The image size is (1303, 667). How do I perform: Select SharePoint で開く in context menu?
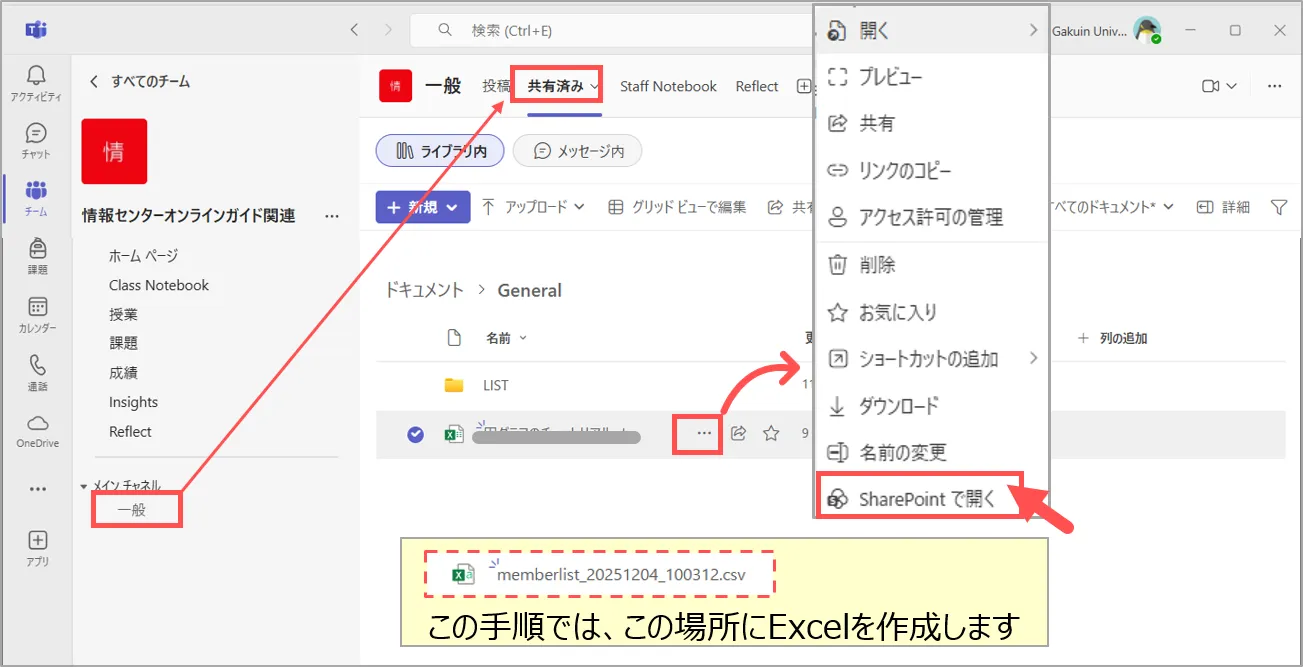pyautogui.click(x=926, y=499)
